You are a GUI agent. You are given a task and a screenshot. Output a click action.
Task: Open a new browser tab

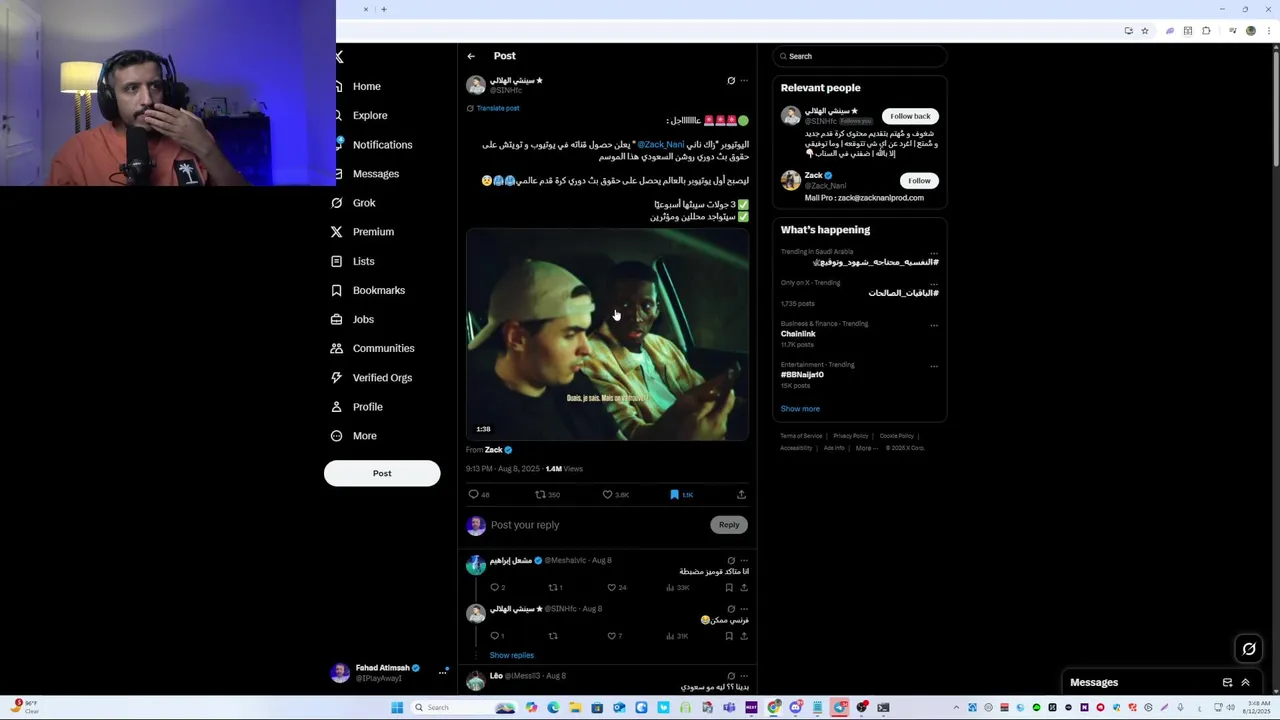[384, 9]
